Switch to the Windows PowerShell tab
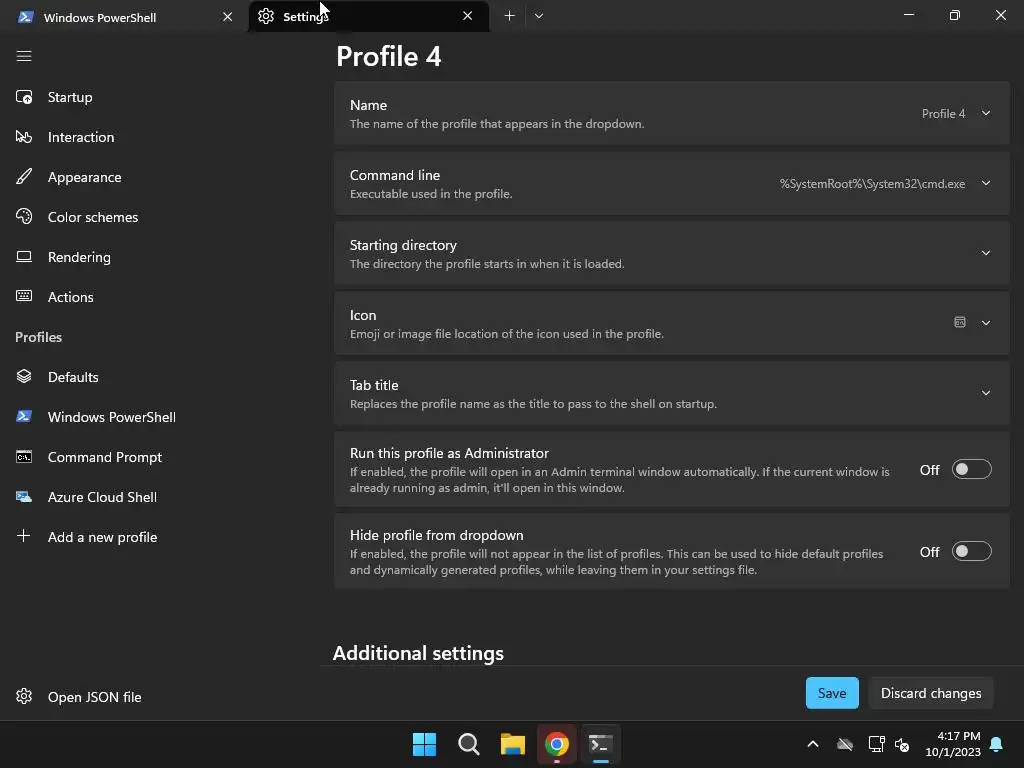 [x=124, y=17]
